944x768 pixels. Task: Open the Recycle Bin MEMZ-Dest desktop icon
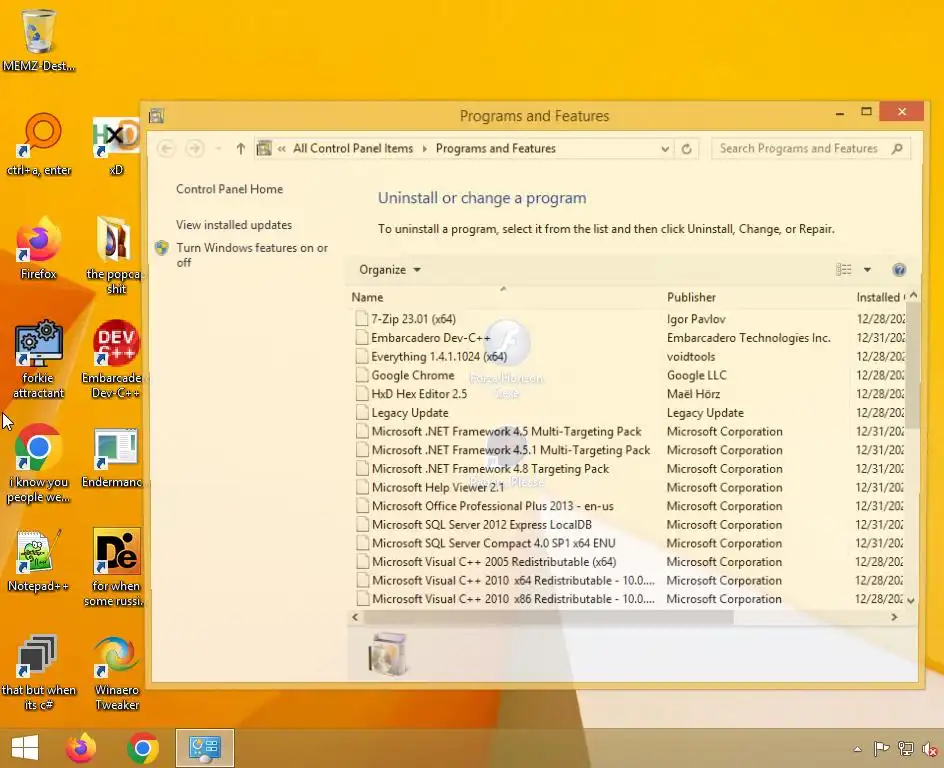click(39, 39)
